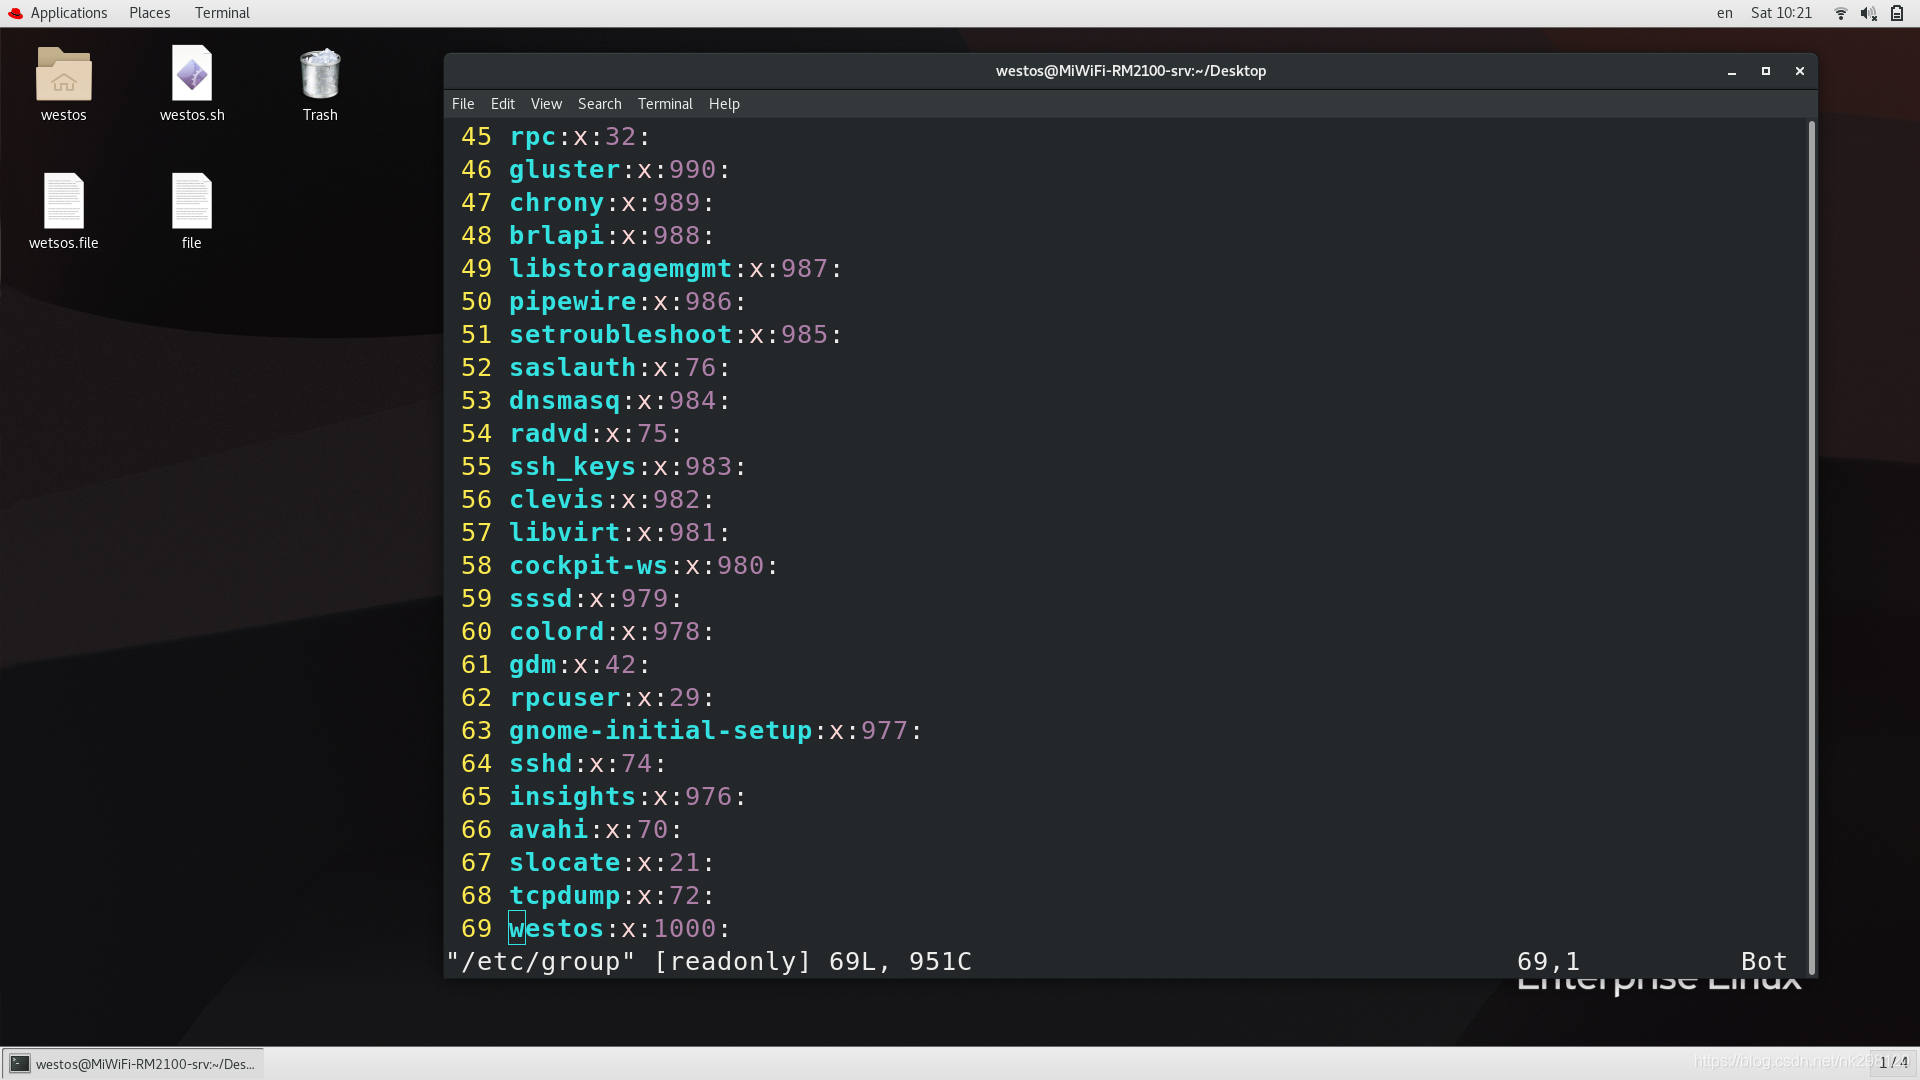The height and width of the screenshot is (1080, 1920).
Task: Open the Places menu
Action: click(150, 13)
